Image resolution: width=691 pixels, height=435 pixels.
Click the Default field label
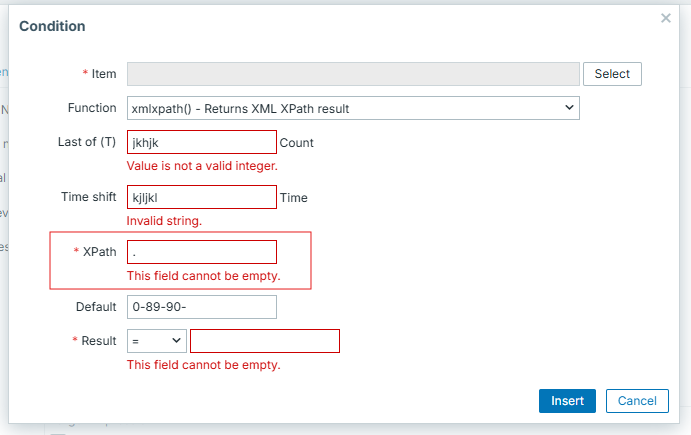click(x=96, y=307)
